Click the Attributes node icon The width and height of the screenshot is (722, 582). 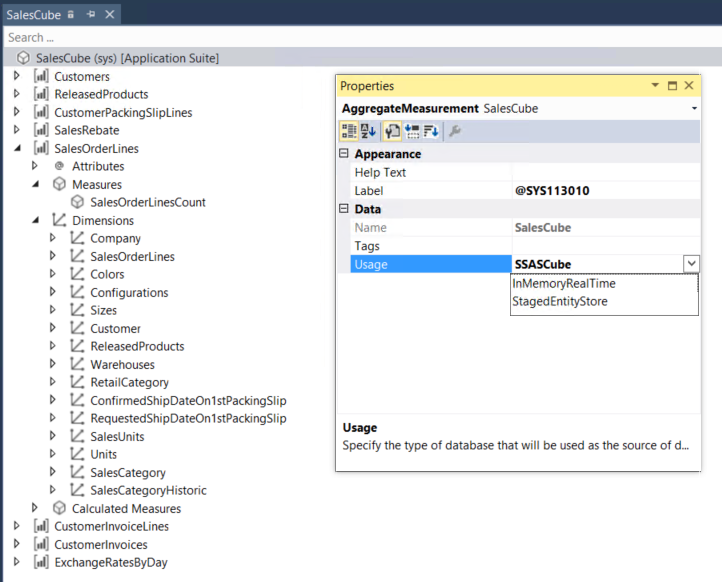tap(59, 167)
